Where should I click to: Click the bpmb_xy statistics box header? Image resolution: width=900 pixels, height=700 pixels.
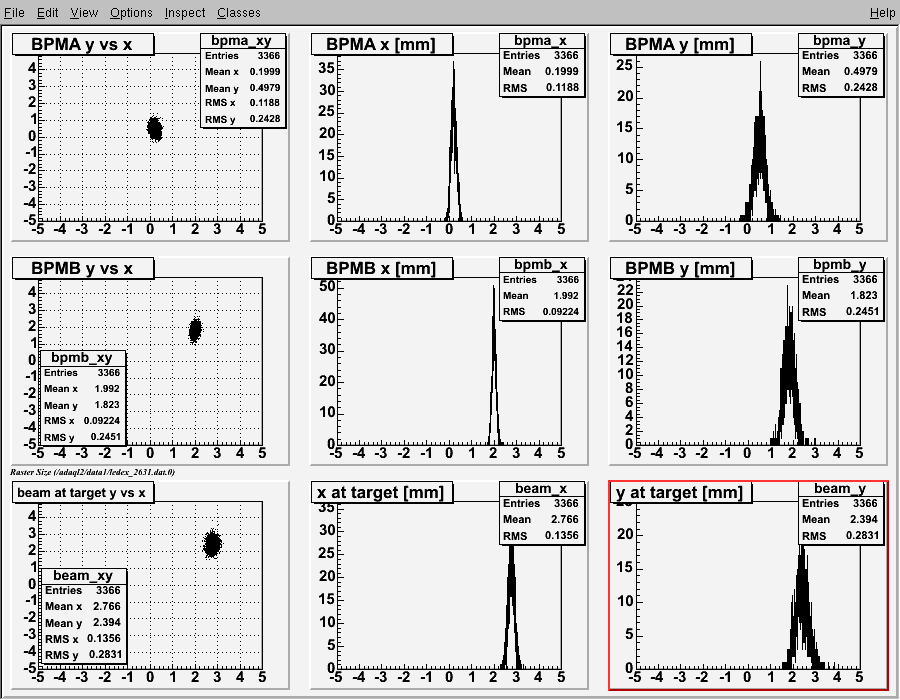pos(83,357)
